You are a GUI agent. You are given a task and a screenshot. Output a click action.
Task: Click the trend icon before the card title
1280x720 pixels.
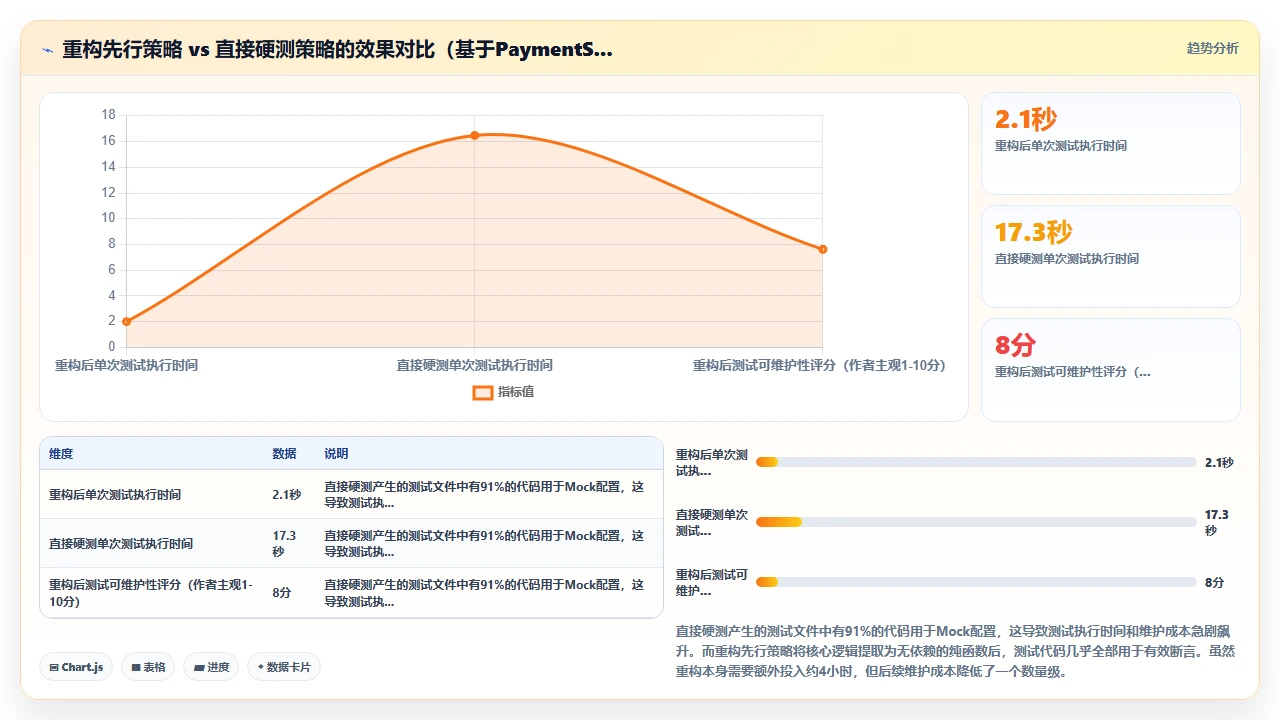pos(47,50)
